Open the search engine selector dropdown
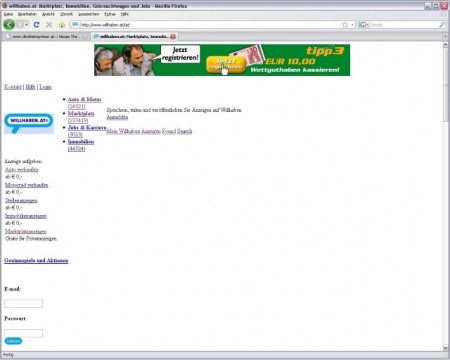450x360 pixels. pyautogui.click(x=364, y=25)
